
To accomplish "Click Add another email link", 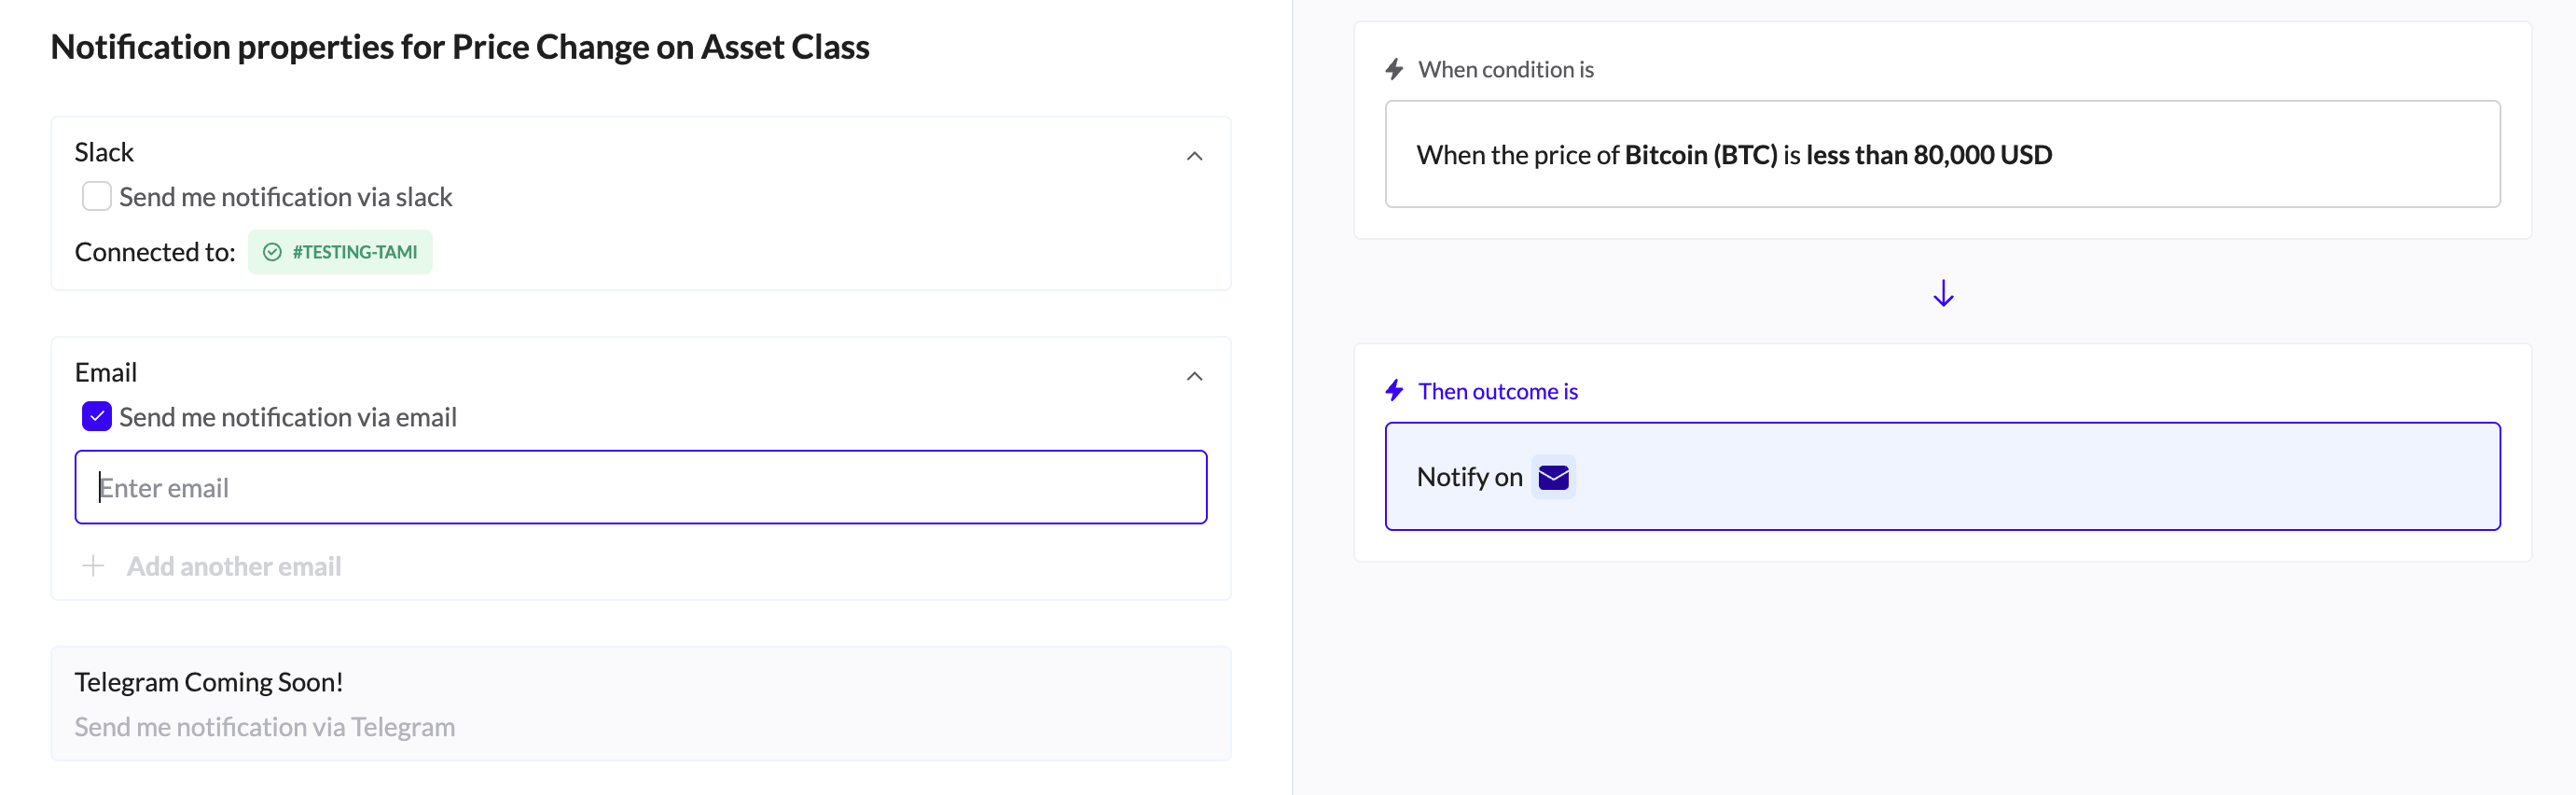I will pyautogui.click(x=233, y=566).
